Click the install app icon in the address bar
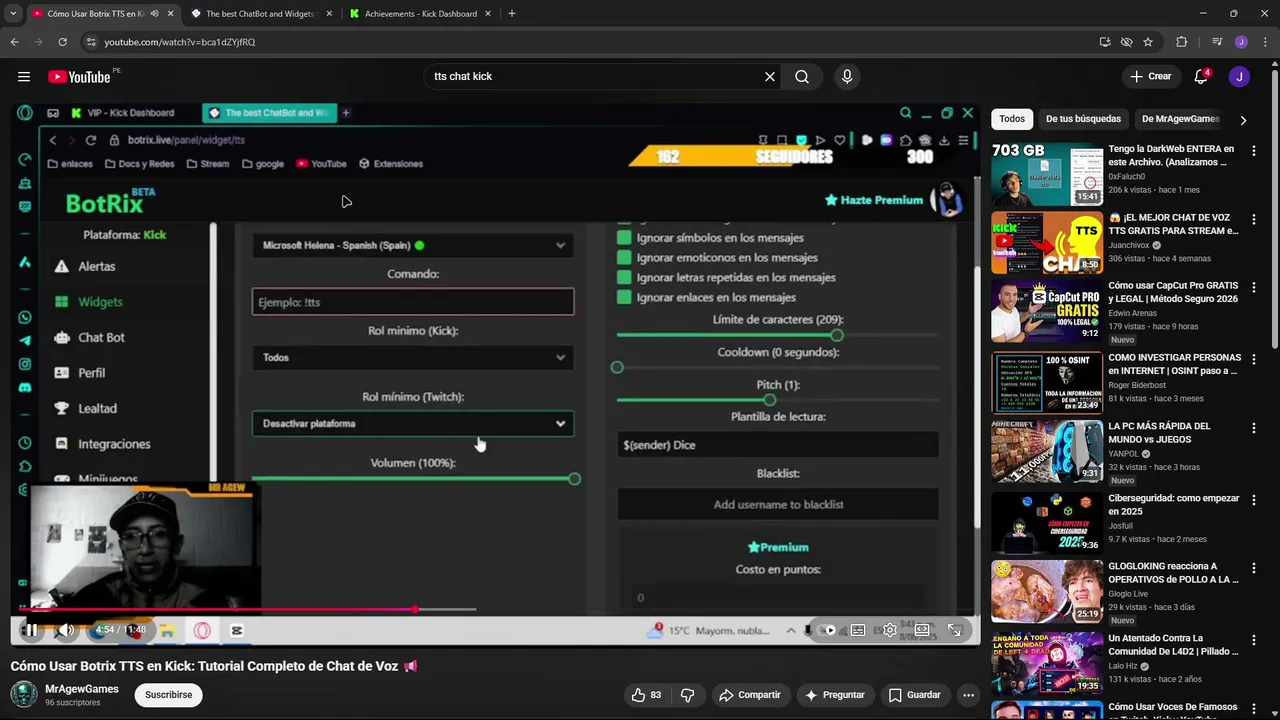Image resolution: width=1280 pixels, height=720 pixels. pos(1105,42)
